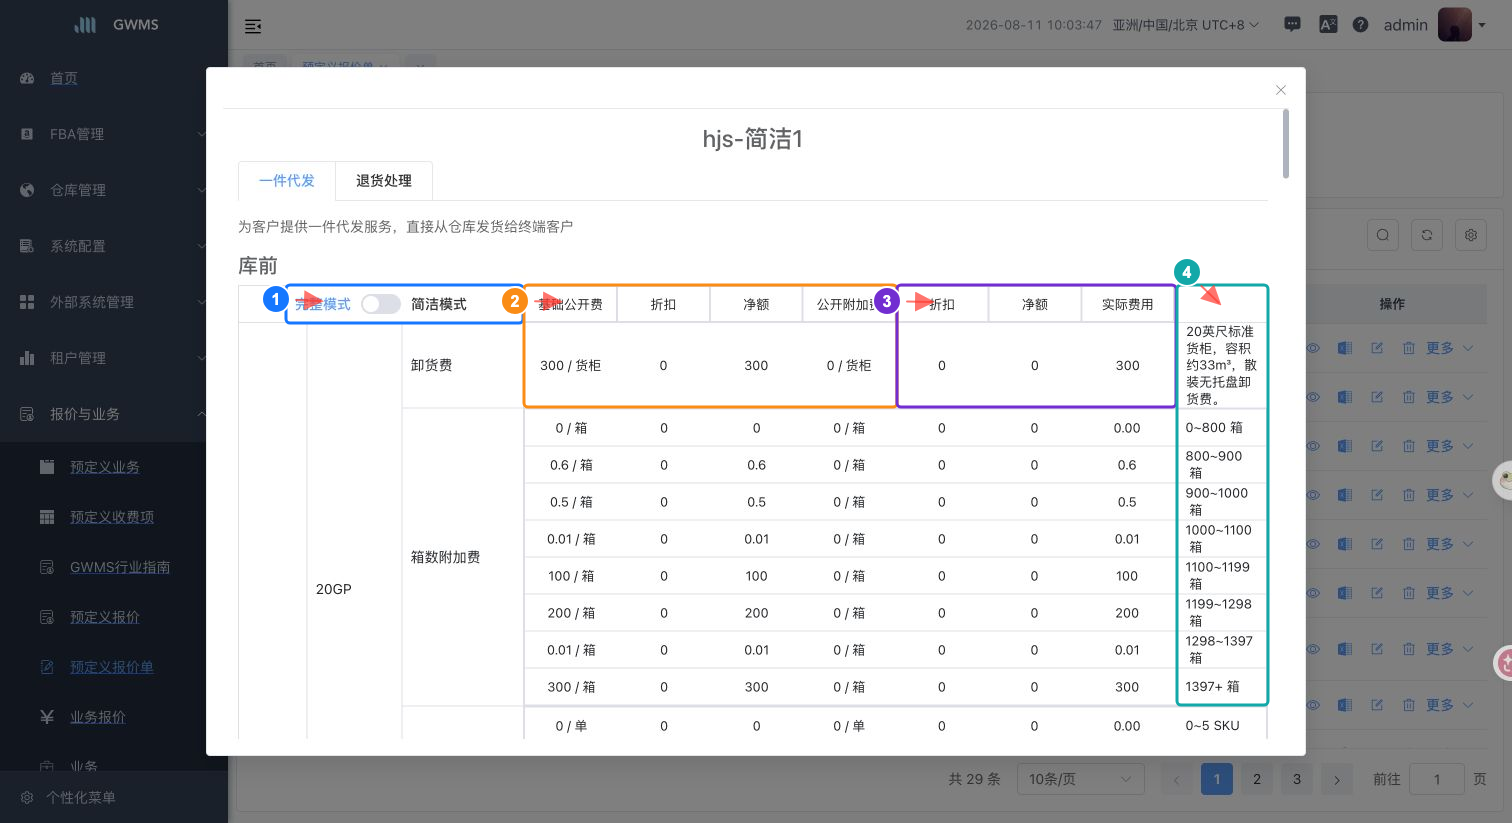Open 个性化菜单 at the sidebar bottom

point(81,797)
